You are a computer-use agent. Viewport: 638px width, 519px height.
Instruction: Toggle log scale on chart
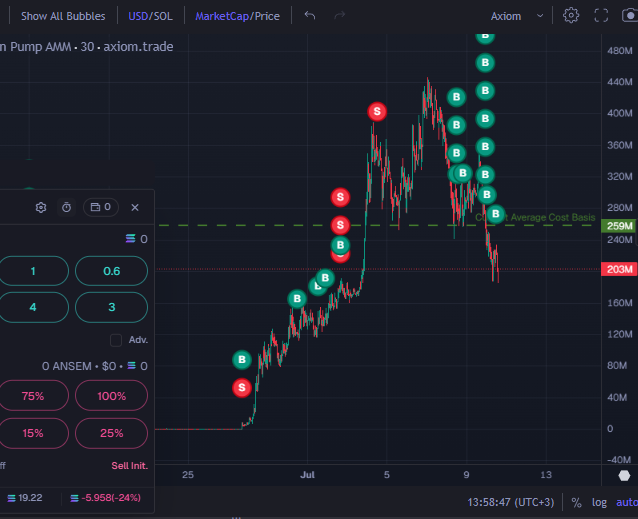click(x=599, y=503)
